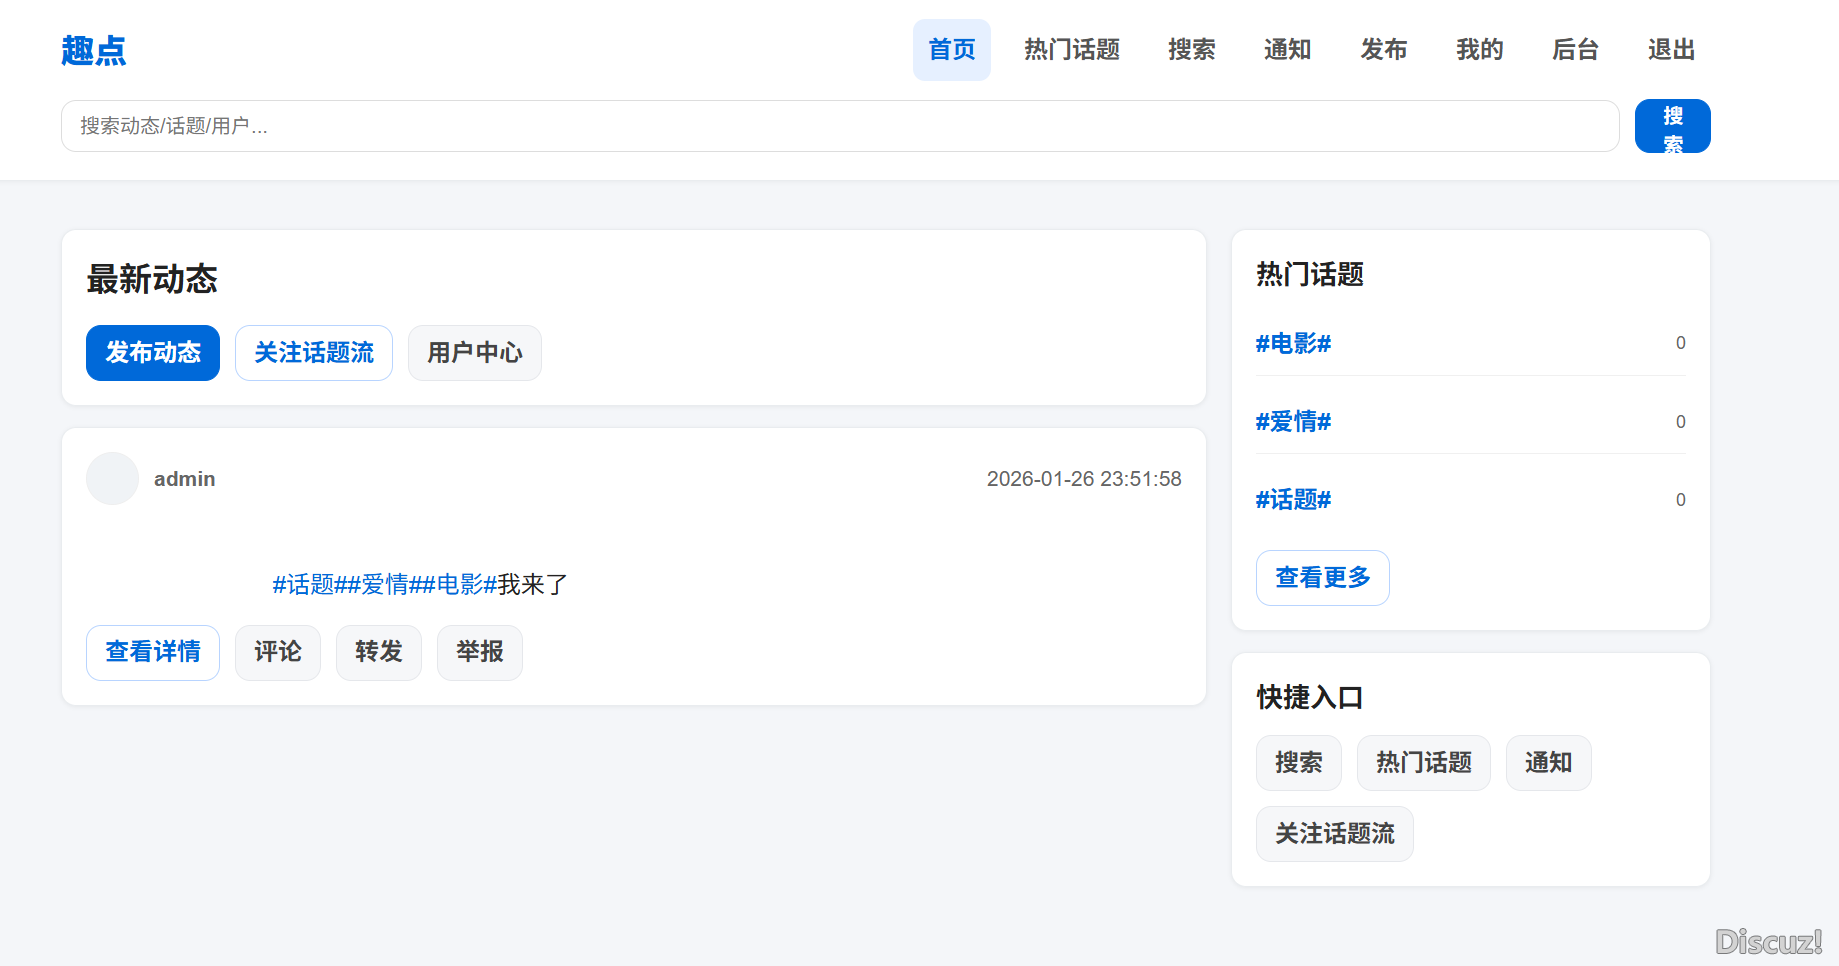Open 用户中心 under 最新动态

click(475, 353)
